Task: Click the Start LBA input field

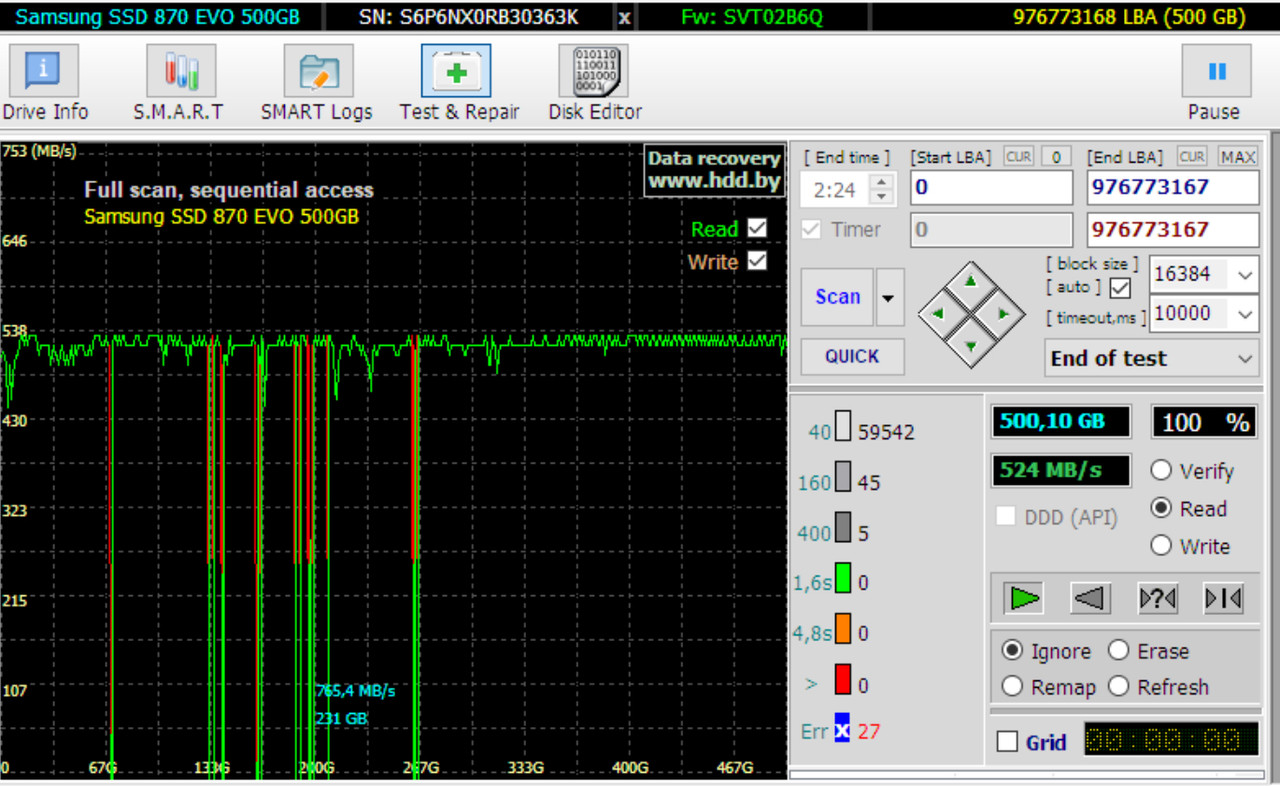Action: pos(990,187)
